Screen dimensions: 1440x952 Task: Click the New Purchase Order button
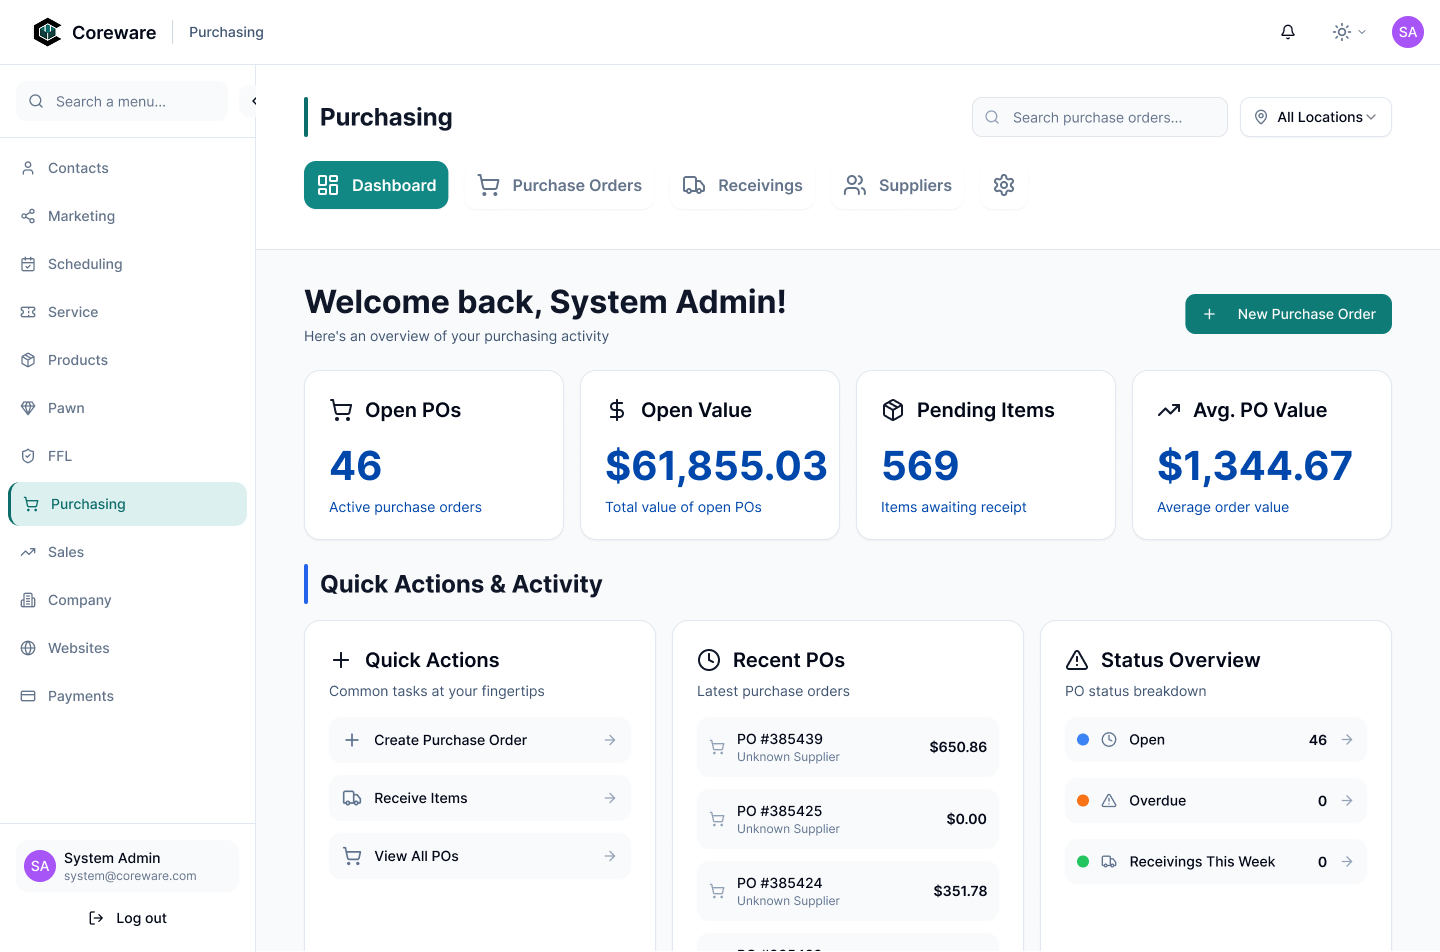tap(1288, 314)
